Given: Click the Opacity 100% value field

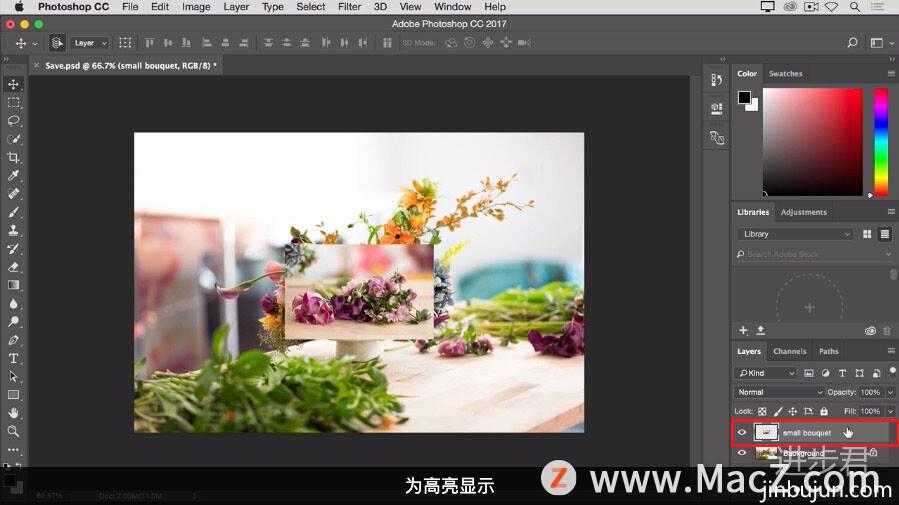Looking at the screenshot, I should (x=870, y=392).
